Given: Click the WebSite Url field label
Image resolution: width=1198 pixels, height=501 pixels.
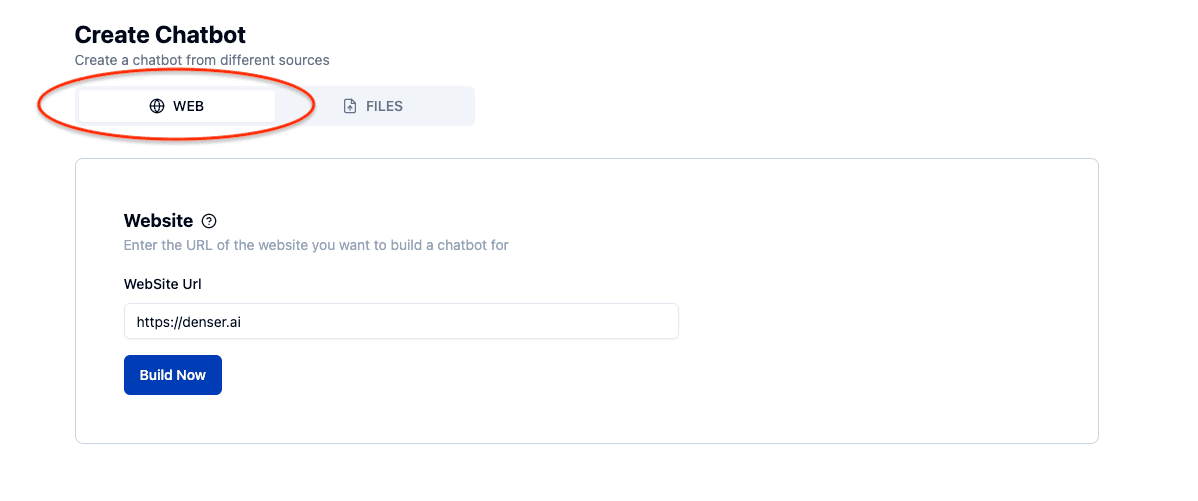Looking at the screenshot, I should pos(163,284).
